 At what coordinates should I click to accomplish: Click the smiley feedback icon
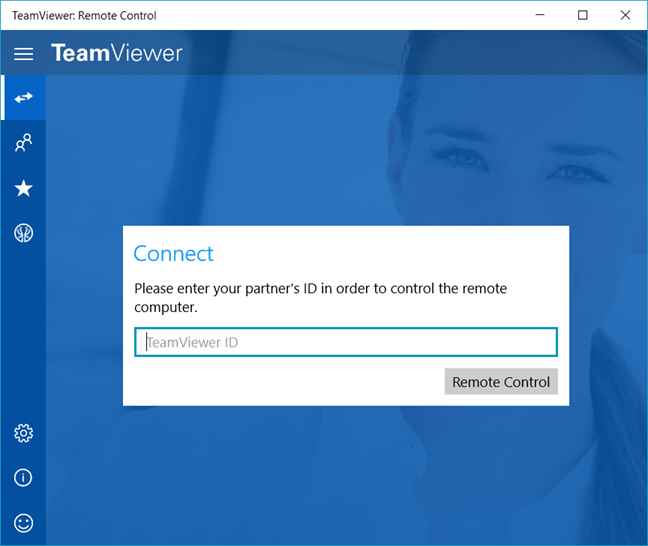click(x=24, y=523)
